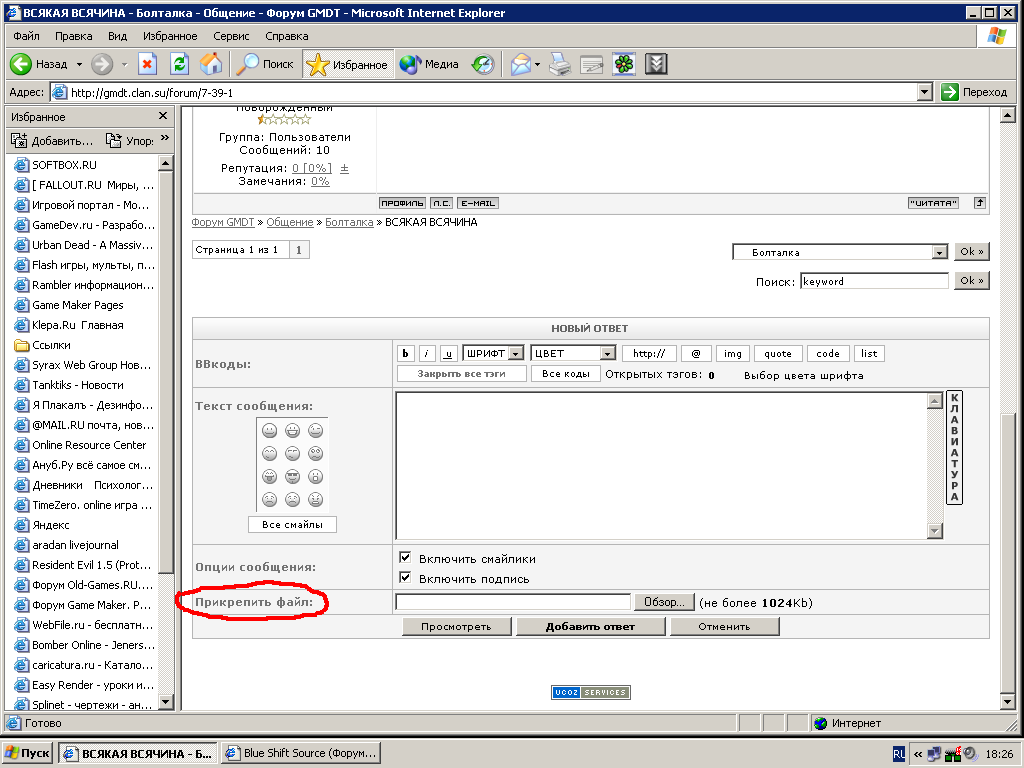Close the Избранное favorites sidebar
Image resolution: width=1024 pixels, height=768 pixels.
(x=163, y=116)
